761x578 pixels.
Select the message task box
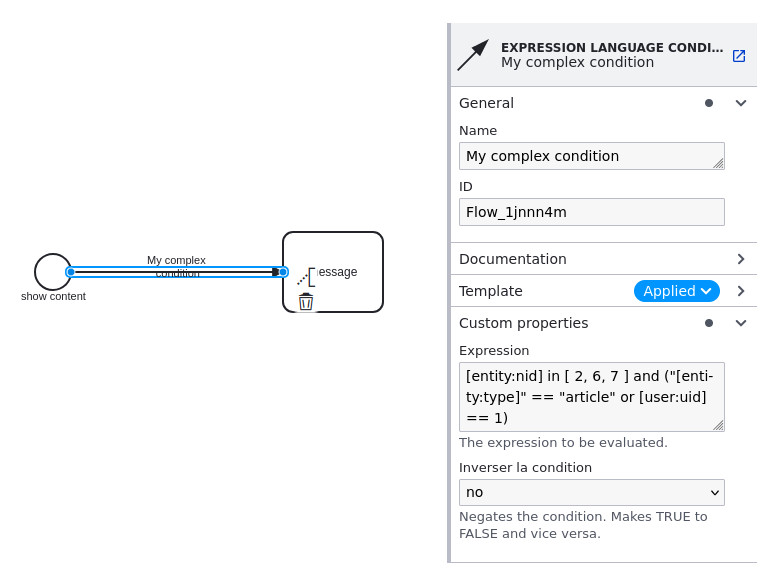[x=333, y=272]
